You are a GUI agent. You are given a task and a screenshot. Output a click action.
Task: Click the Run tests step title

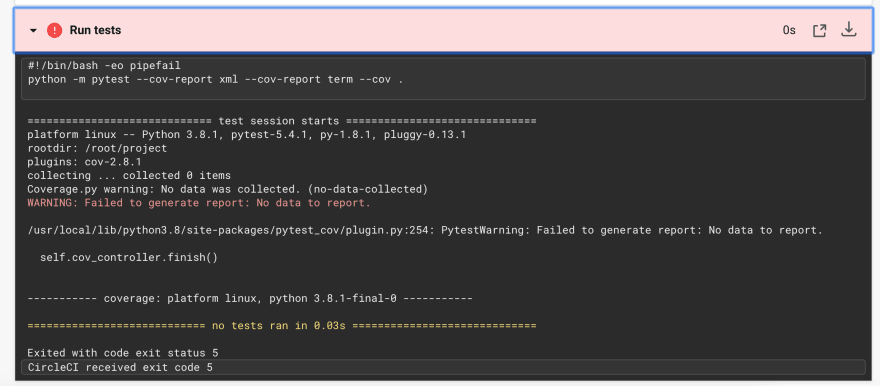coord(95,30)
